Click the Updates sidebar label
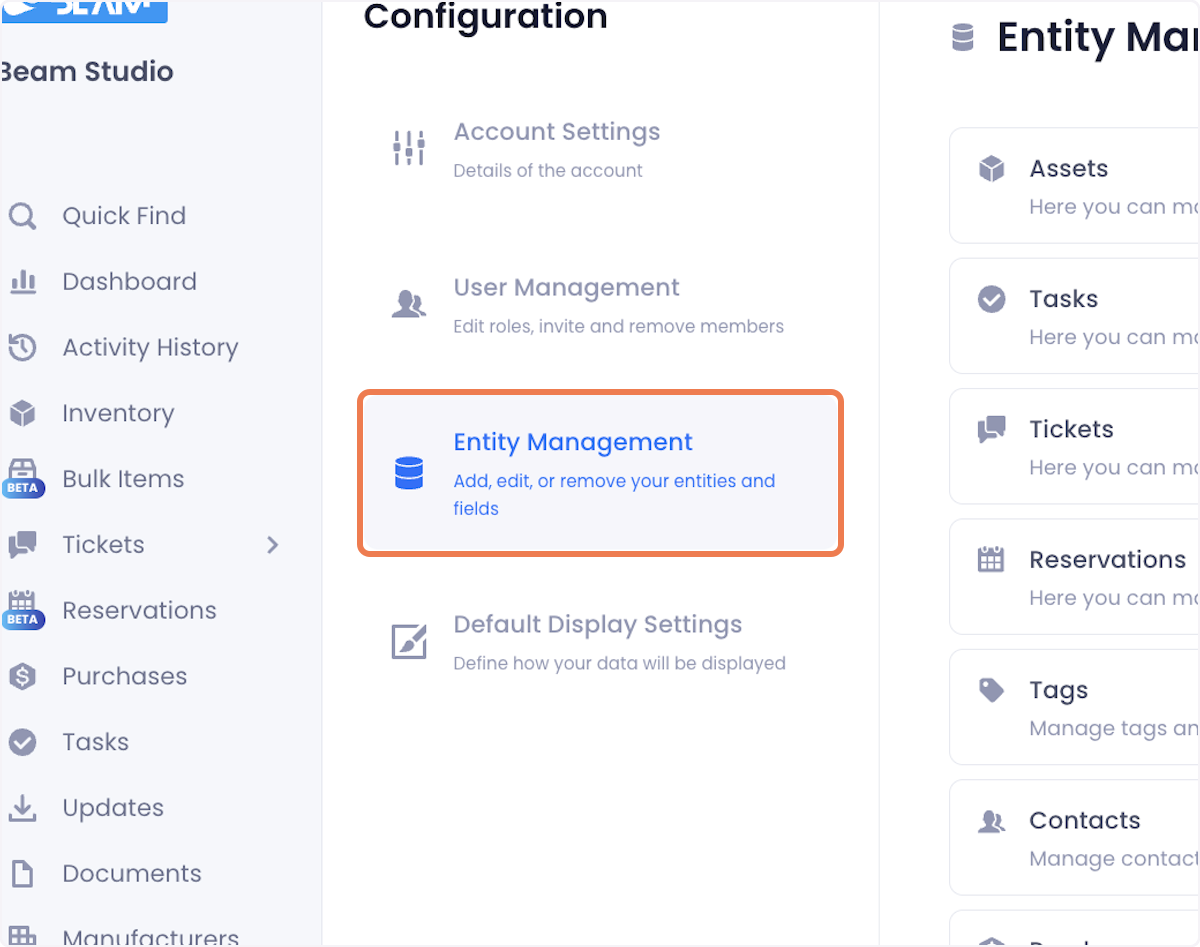Screen dimensions: 1200x947 coord(113,808)
